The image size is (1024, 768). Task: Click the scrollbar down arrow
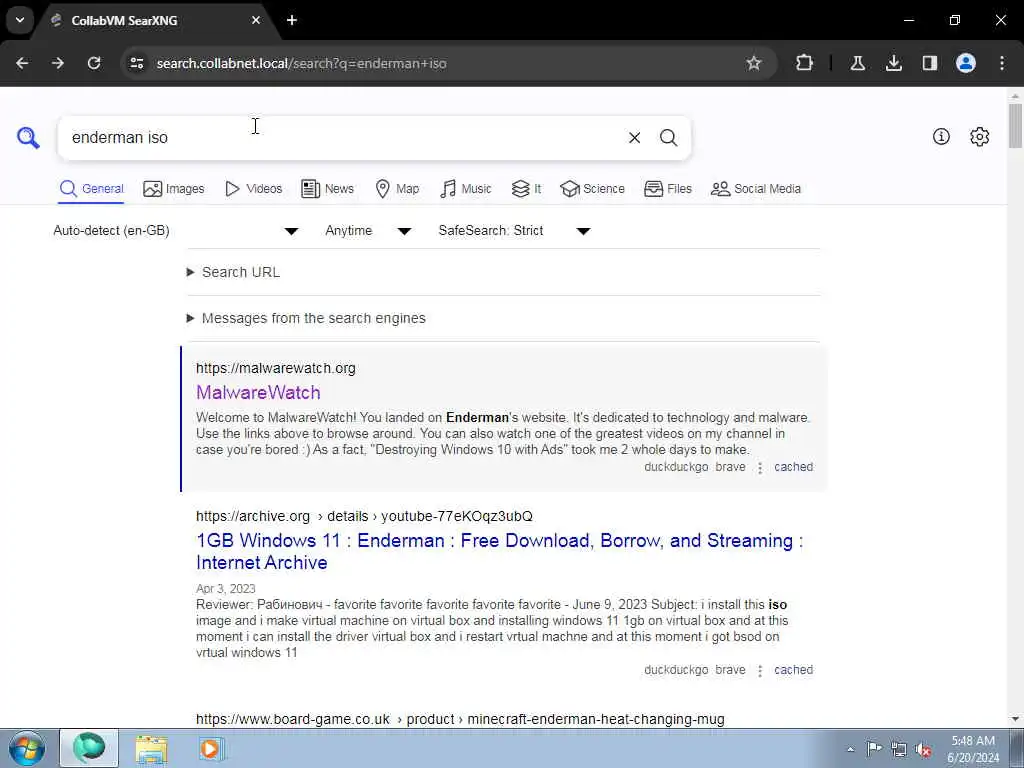[x=1015, y=719]
